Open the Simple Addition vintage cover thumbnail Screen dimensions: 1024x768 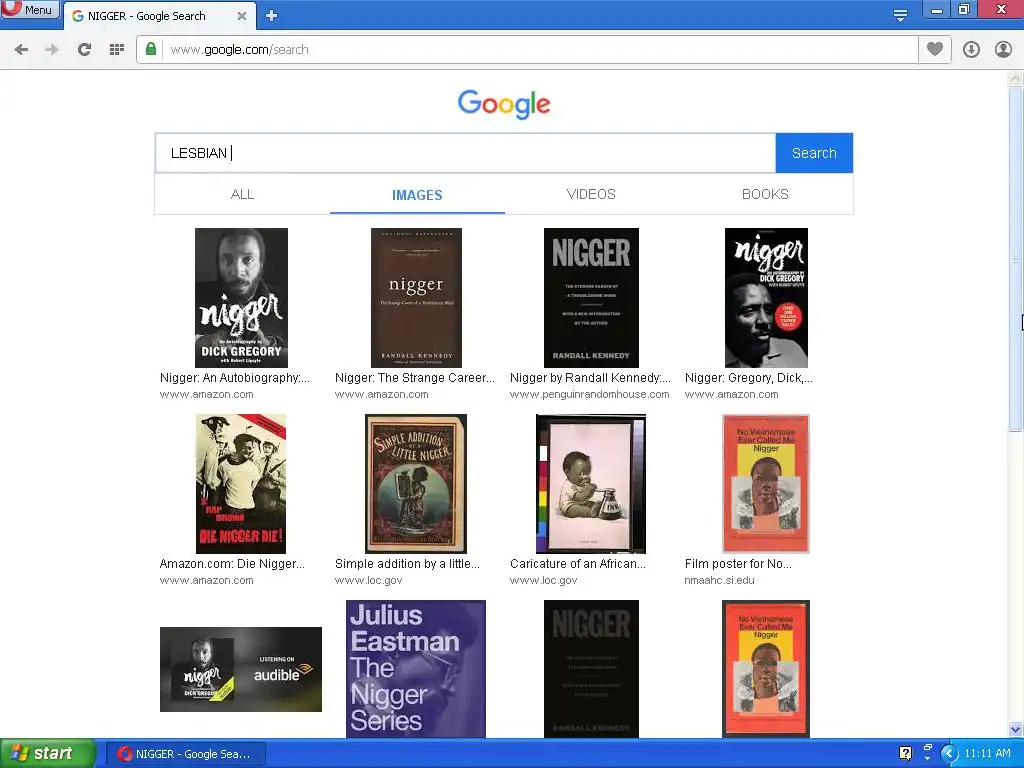pos(416,484)
